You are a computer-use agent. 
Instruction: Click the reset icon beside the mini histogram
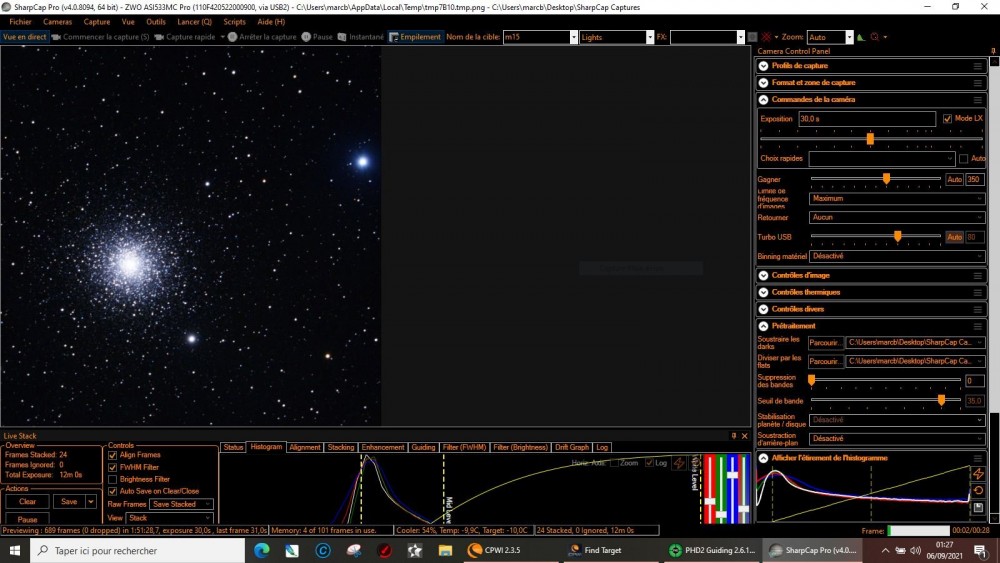click(x=978, y=491)
